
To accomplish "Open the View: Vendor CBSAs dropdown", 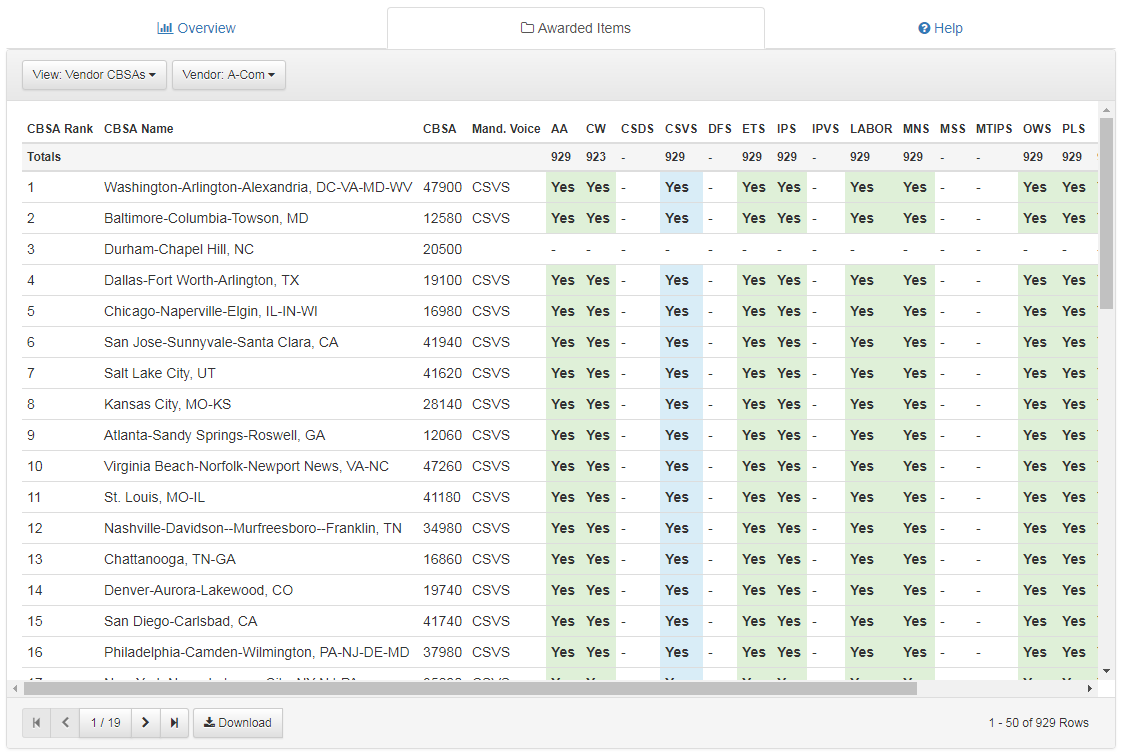I will 94,75.
